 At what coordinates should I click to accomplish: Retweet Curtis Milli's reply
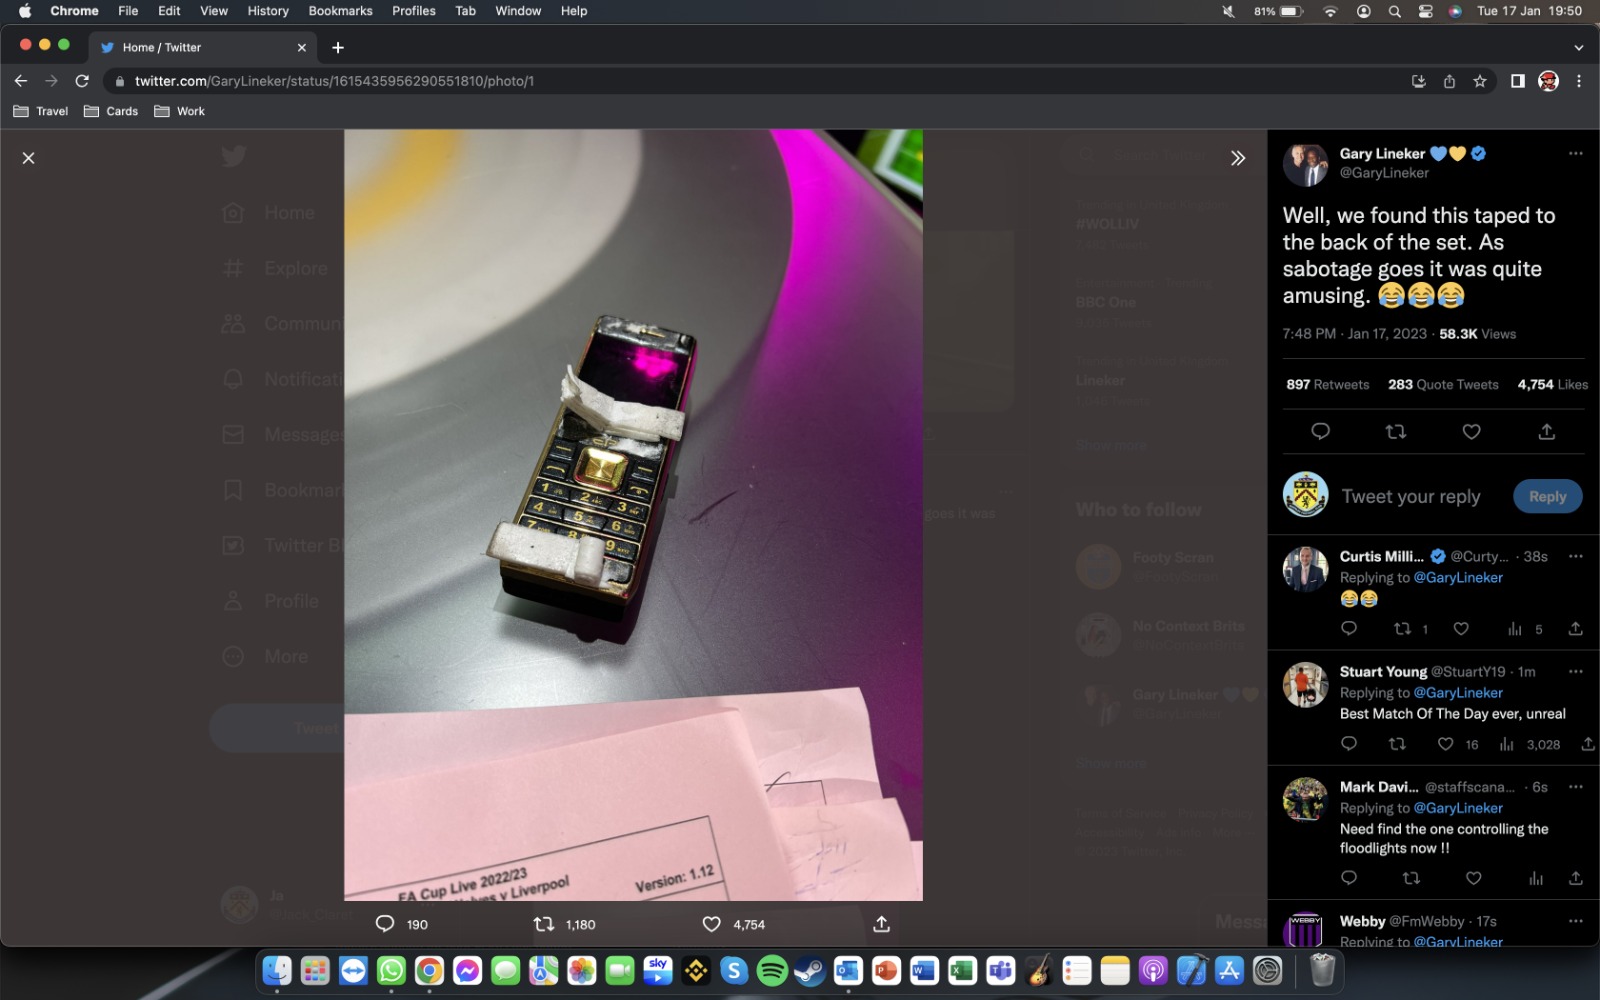click(1402, 629)
